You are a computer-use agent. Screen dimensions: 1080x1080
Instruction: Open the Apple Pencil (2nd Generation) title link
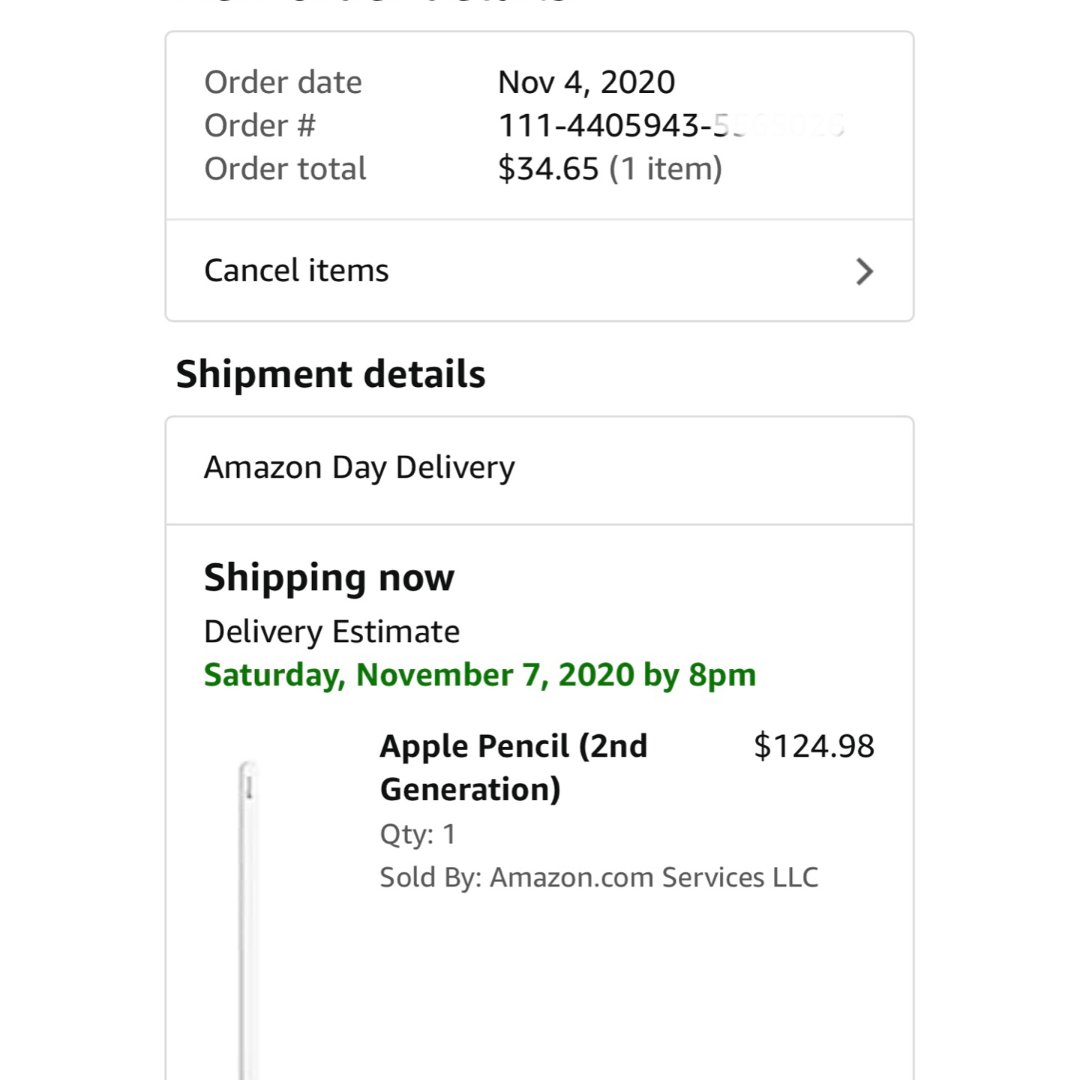[514, 767]
